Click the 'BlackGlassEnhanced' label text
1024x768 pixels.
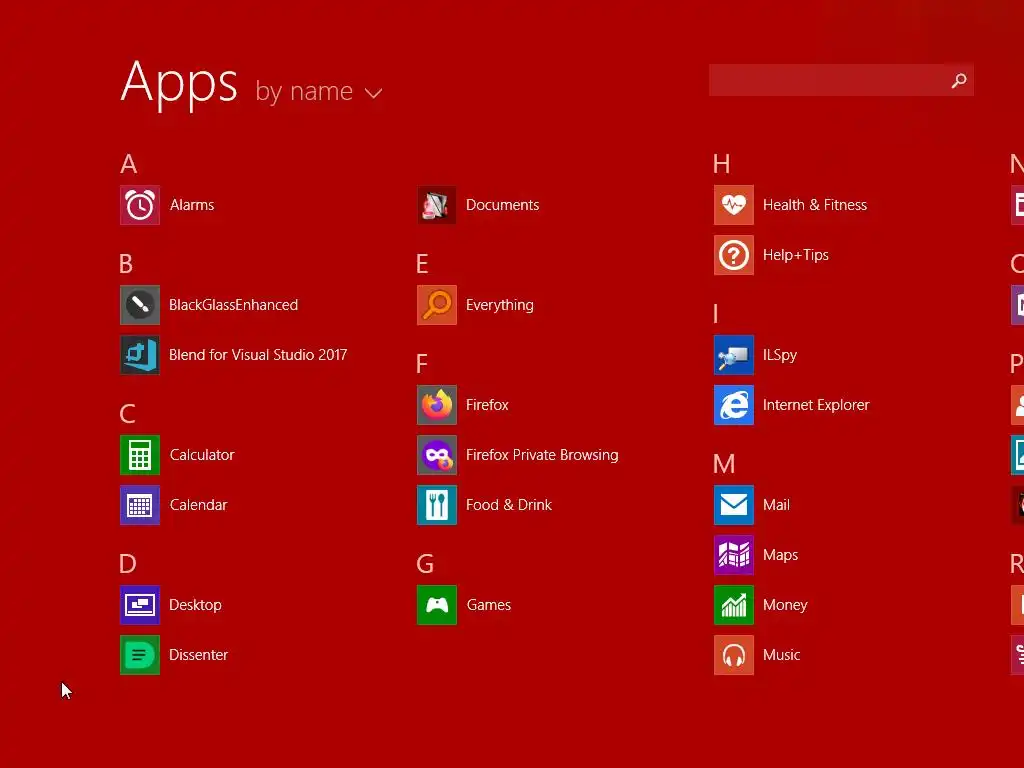click(x=233, y=305)
